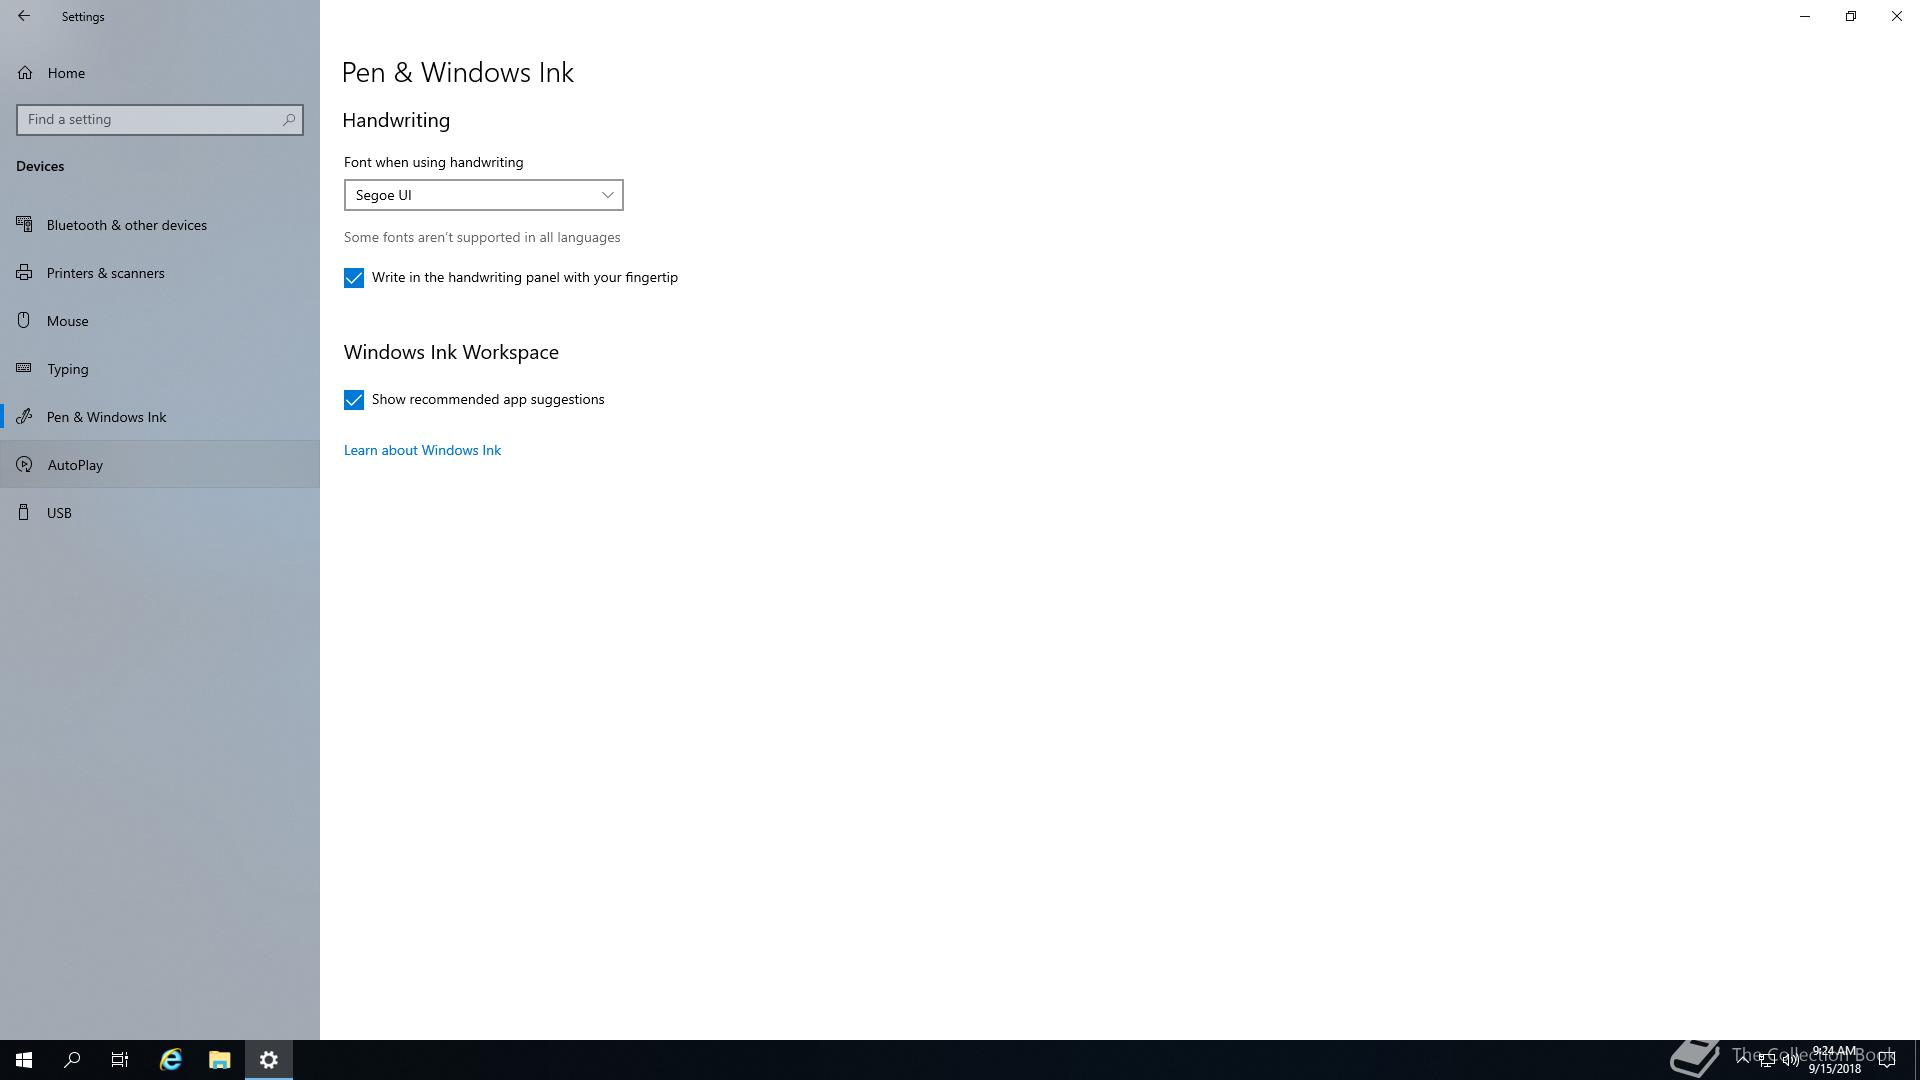Show hidden tray icons chevron

click(x=1742, y=1060)
